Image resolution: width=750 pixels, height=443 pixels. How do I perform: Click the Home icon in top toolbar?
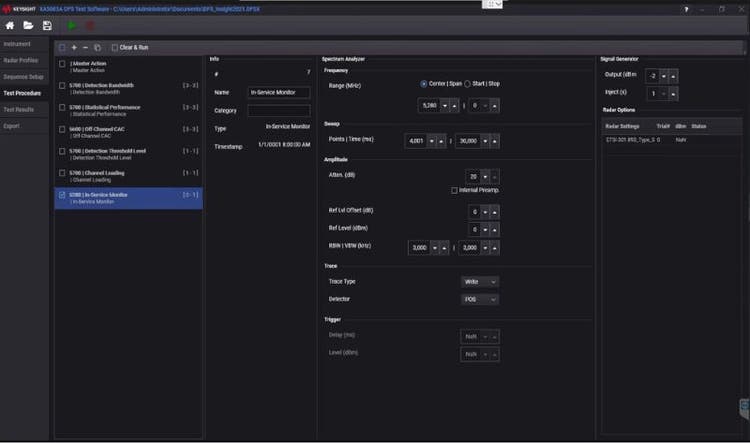(10, 25)
